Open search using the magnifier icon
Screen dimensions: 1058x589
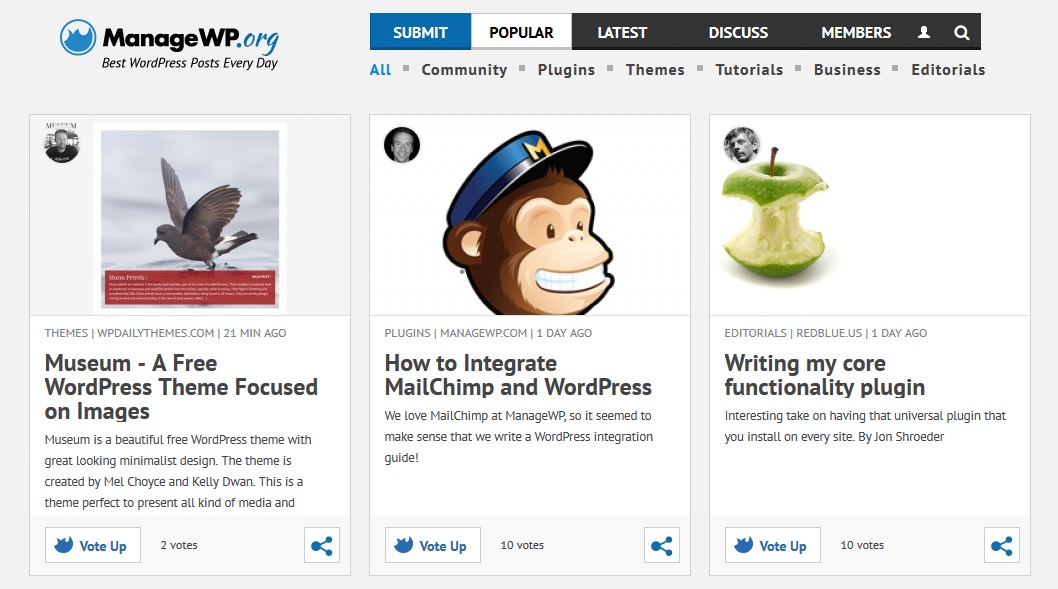[x=961, y=32]
